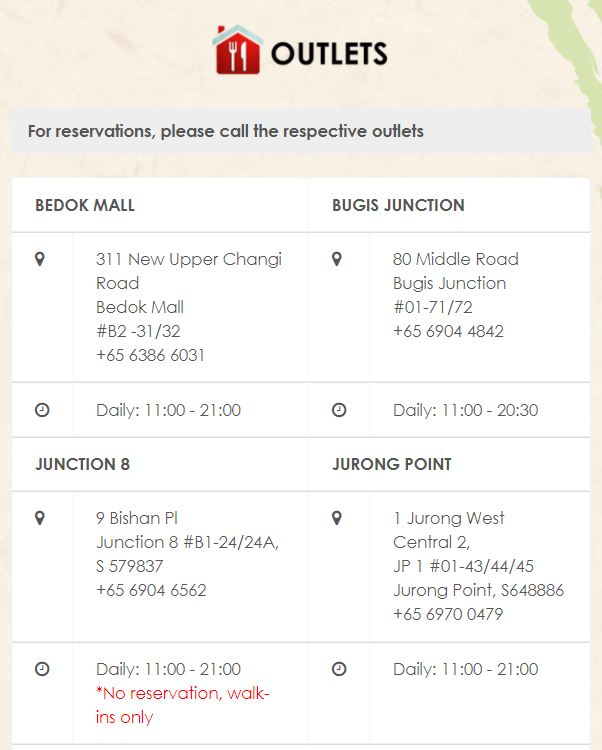Call Junction 8 at +65 6904 6562
Viewport: 602px width, 750px height.
coord(151,590)
